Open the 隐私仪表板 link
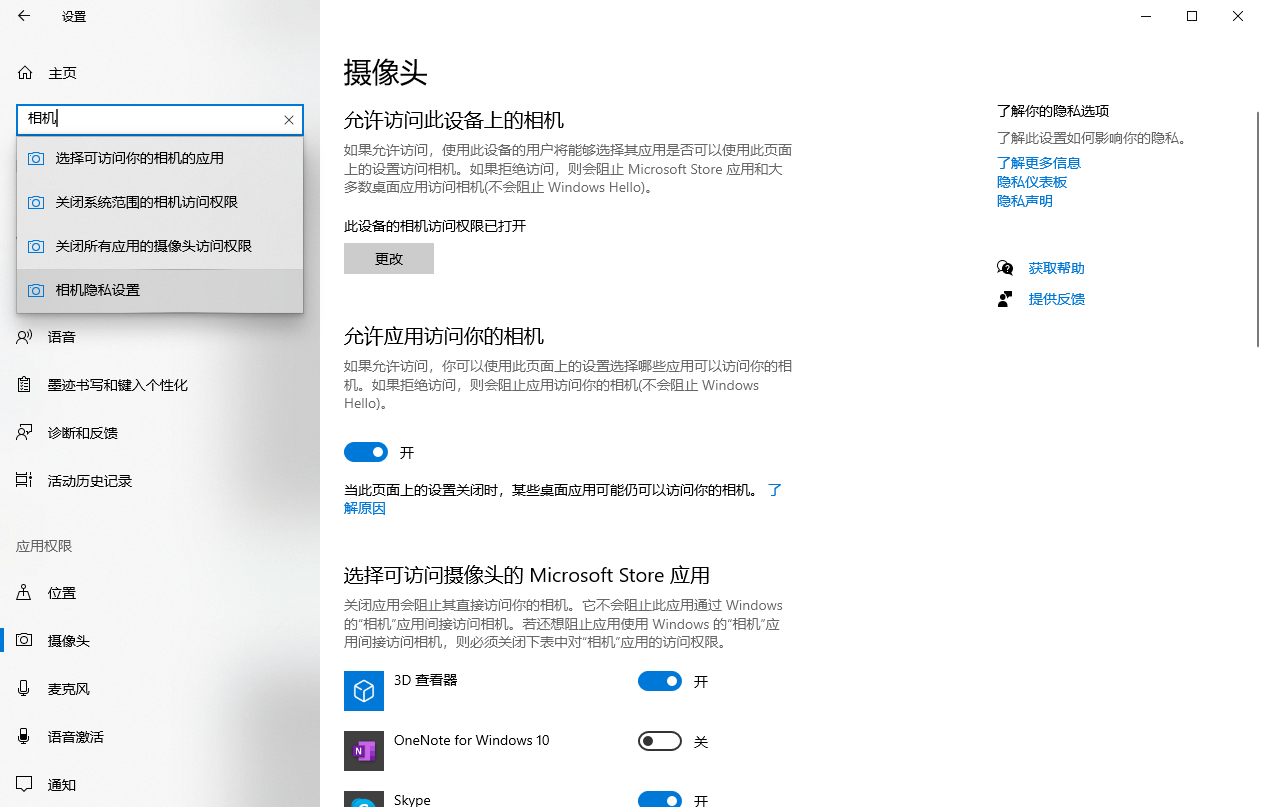This screenshot has height=807, width=1261. (1032, 182)
